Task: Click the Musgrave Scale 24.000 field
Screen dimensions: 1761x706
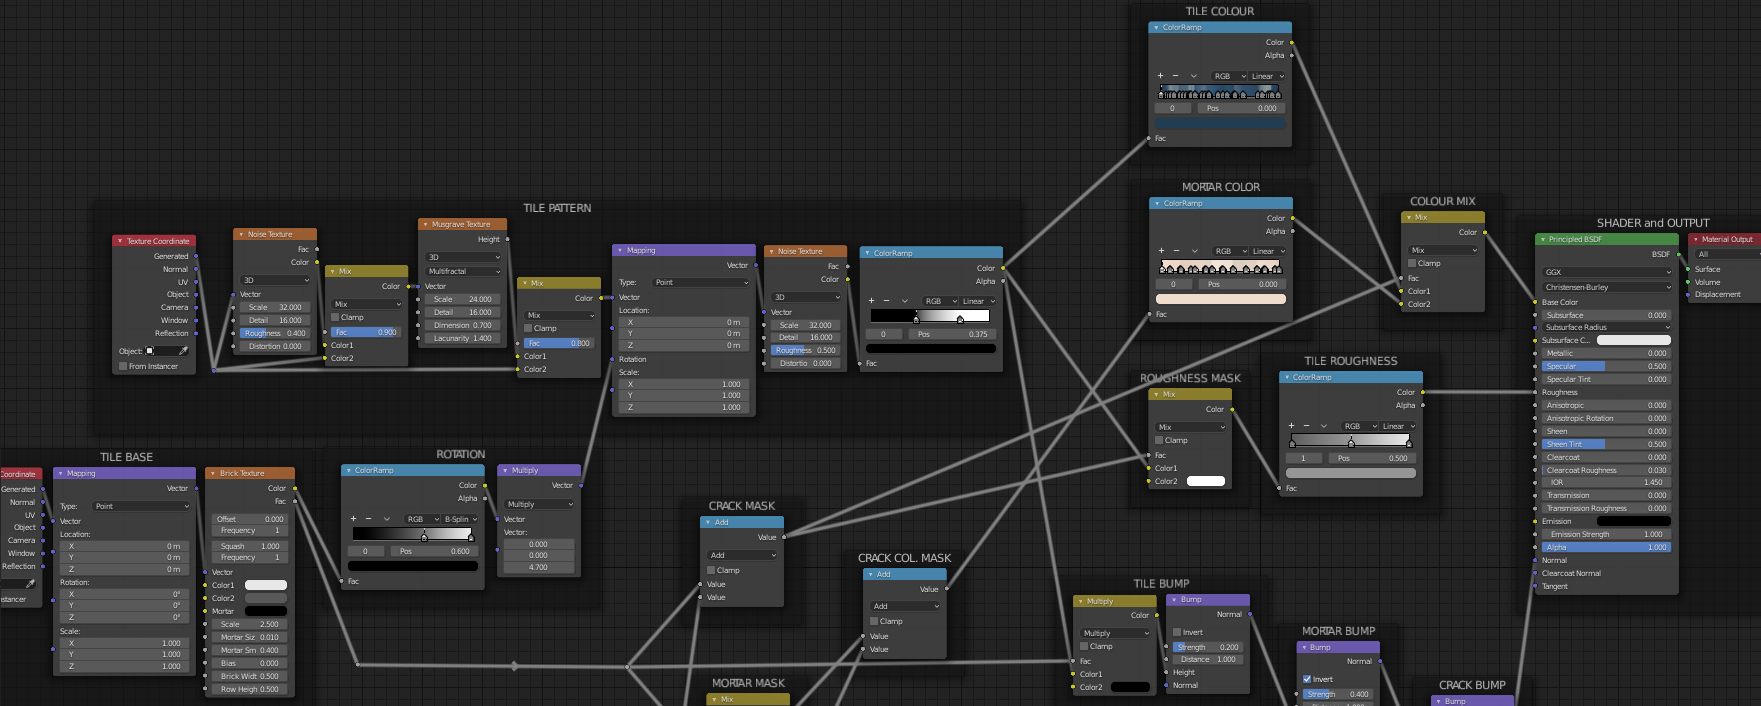Action: (x=462, y=299)
